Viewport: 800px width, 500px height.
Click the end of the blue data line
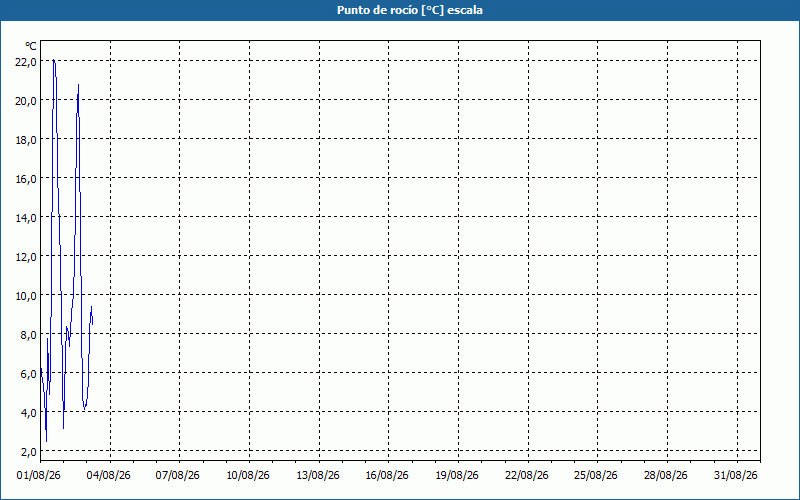click(92, 323)
